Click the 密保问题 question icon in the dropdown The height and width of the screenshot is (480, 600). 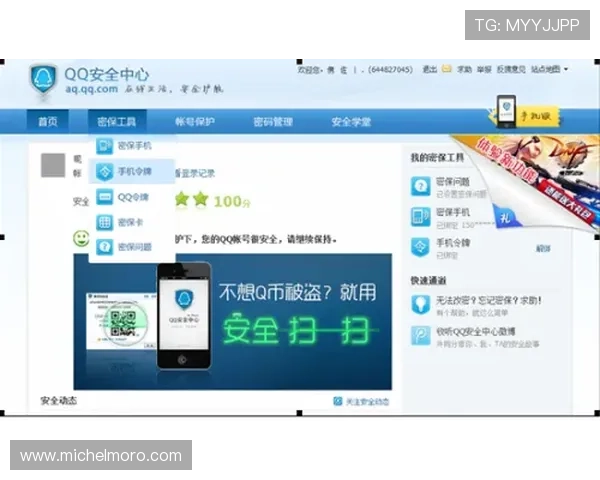coord(104,247)
